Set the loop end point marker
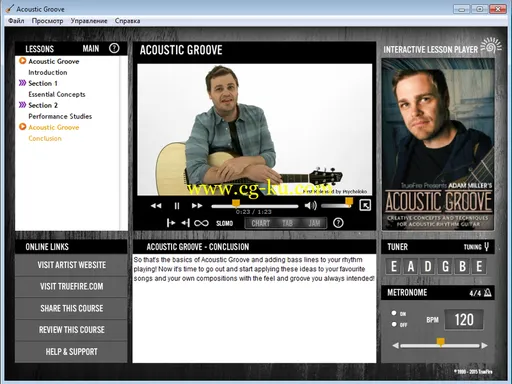This screenshot has width=512, height=384. [186, 223]
